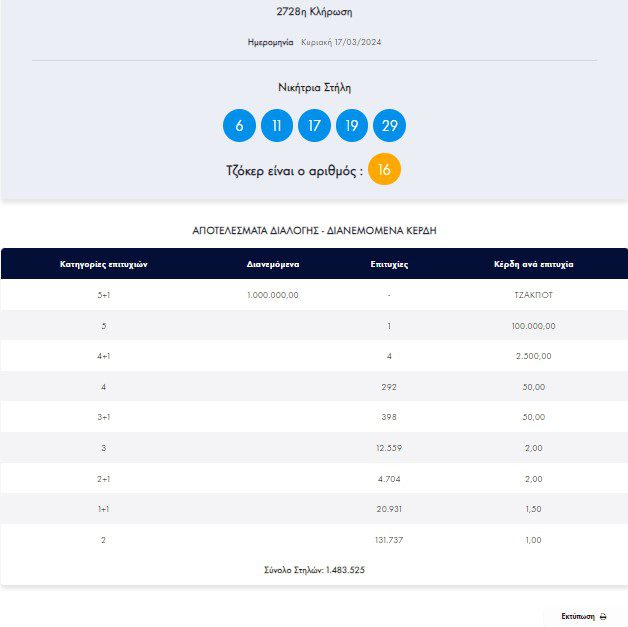The height and width of the screenshot is (627, 628).
Task: Click the winning number ball 17
Action: point(314,125)
